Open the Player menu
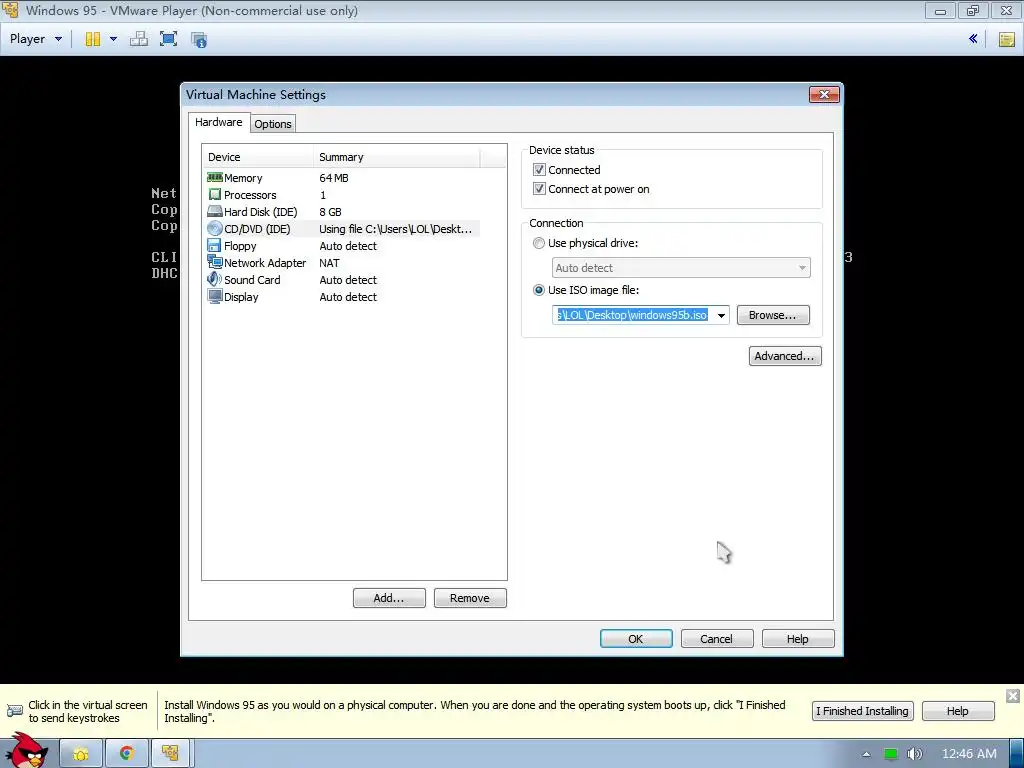1024x768 pixels. pos(35,39)
